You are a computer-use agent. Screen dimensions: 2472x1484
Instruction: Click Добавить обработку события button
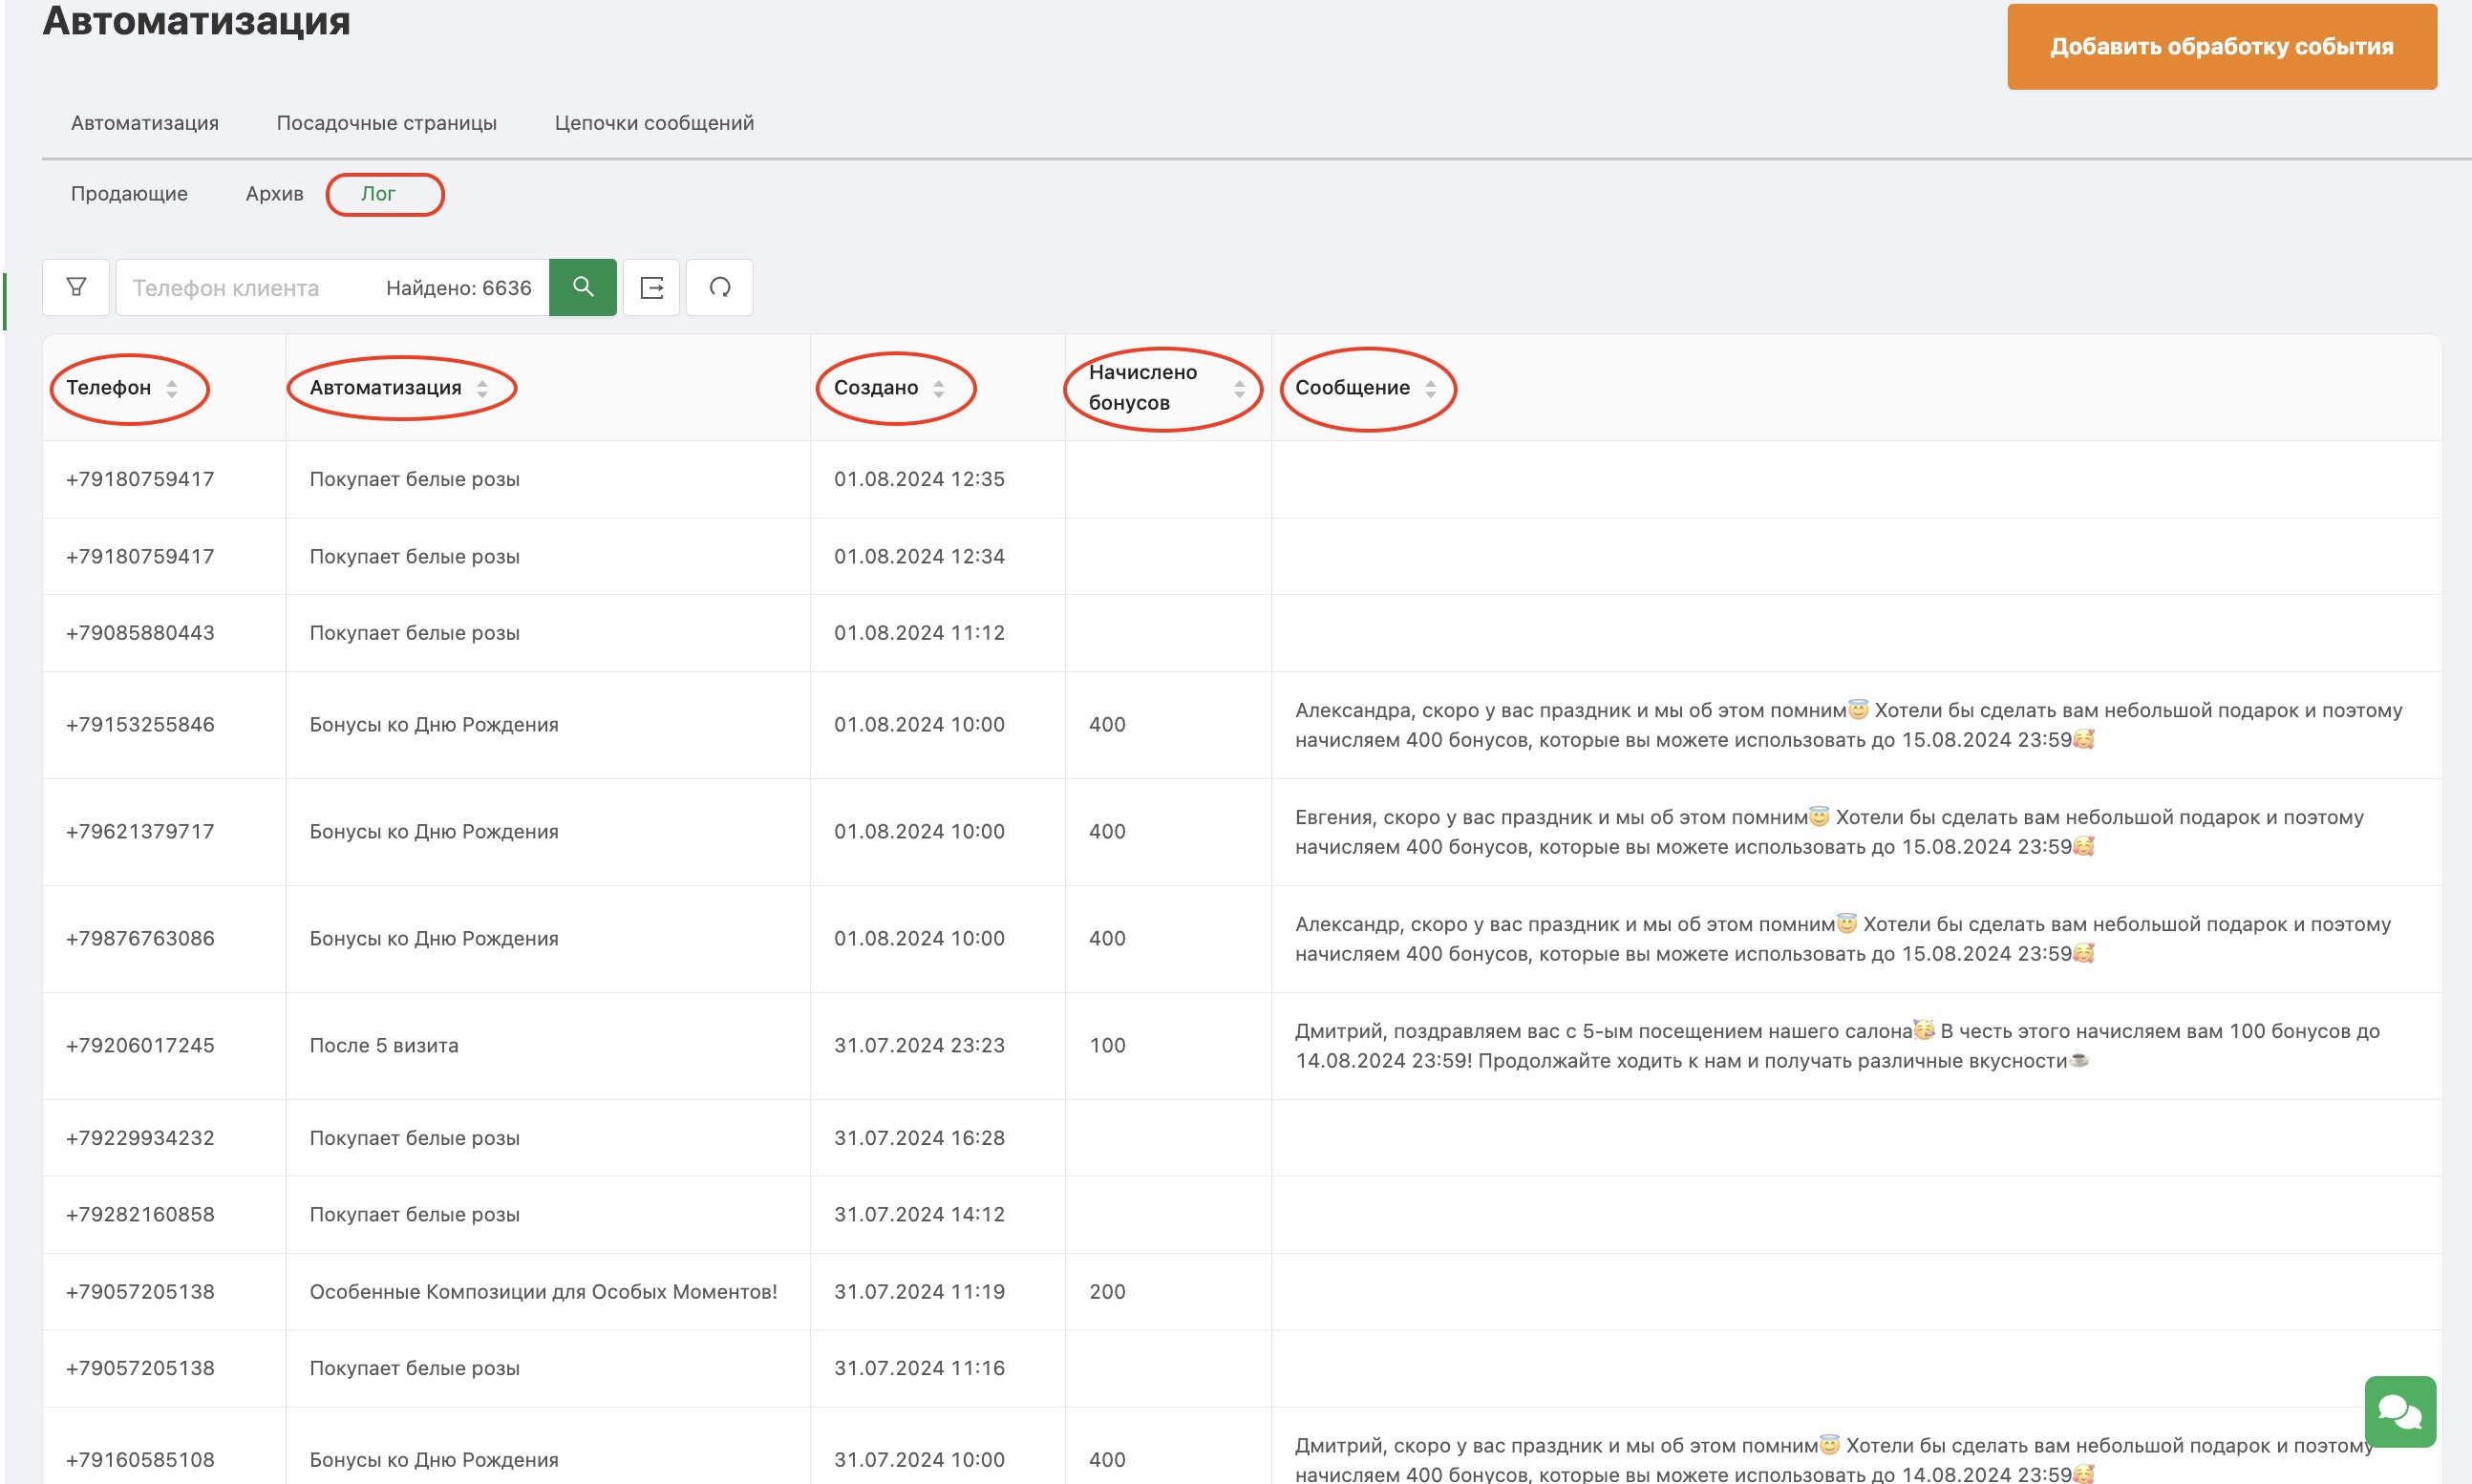pyautogui.click(x=2222, y=46)
